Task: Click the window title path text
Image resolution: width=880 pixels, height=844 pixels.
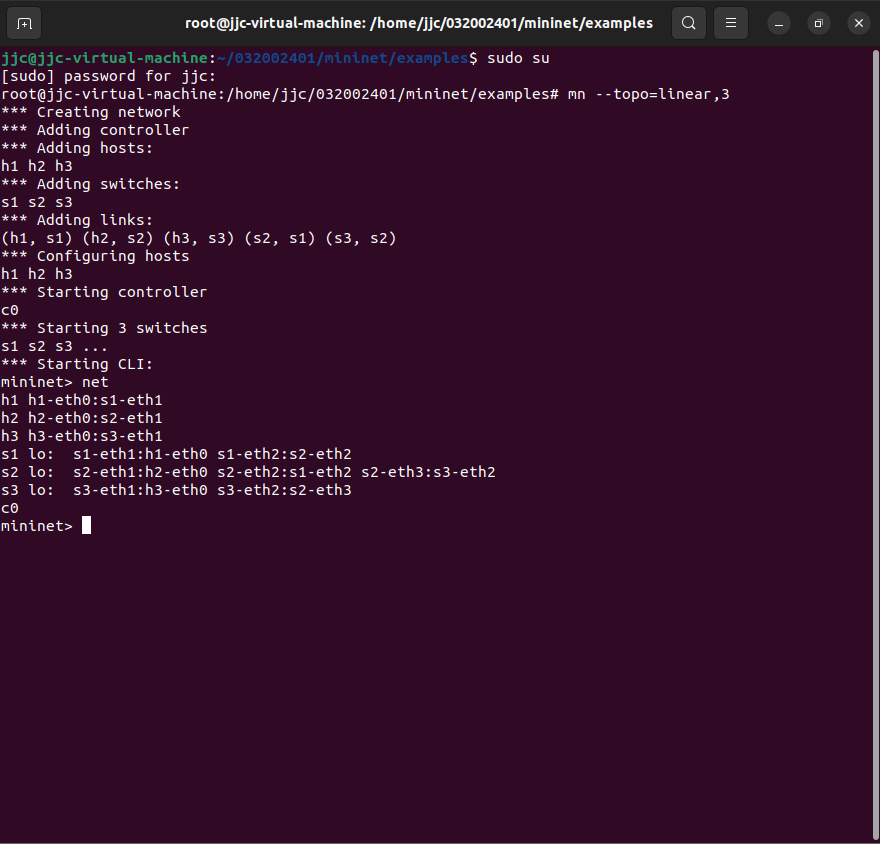Action: (x=419, y=23)
